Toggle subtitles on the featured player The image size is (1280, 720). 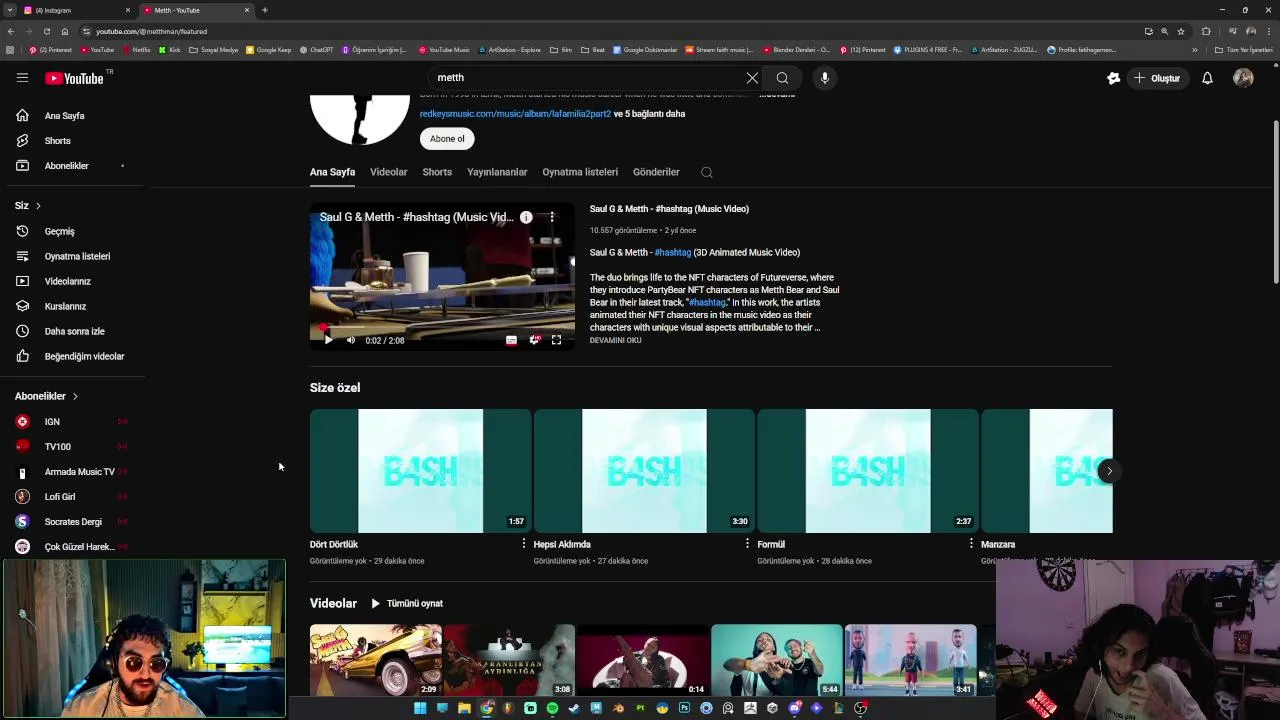click(511, 340)
